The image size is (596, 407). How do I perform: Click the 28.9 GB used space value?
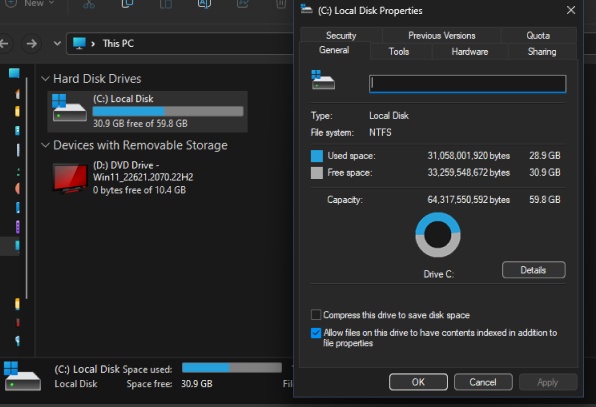point(545,155)
